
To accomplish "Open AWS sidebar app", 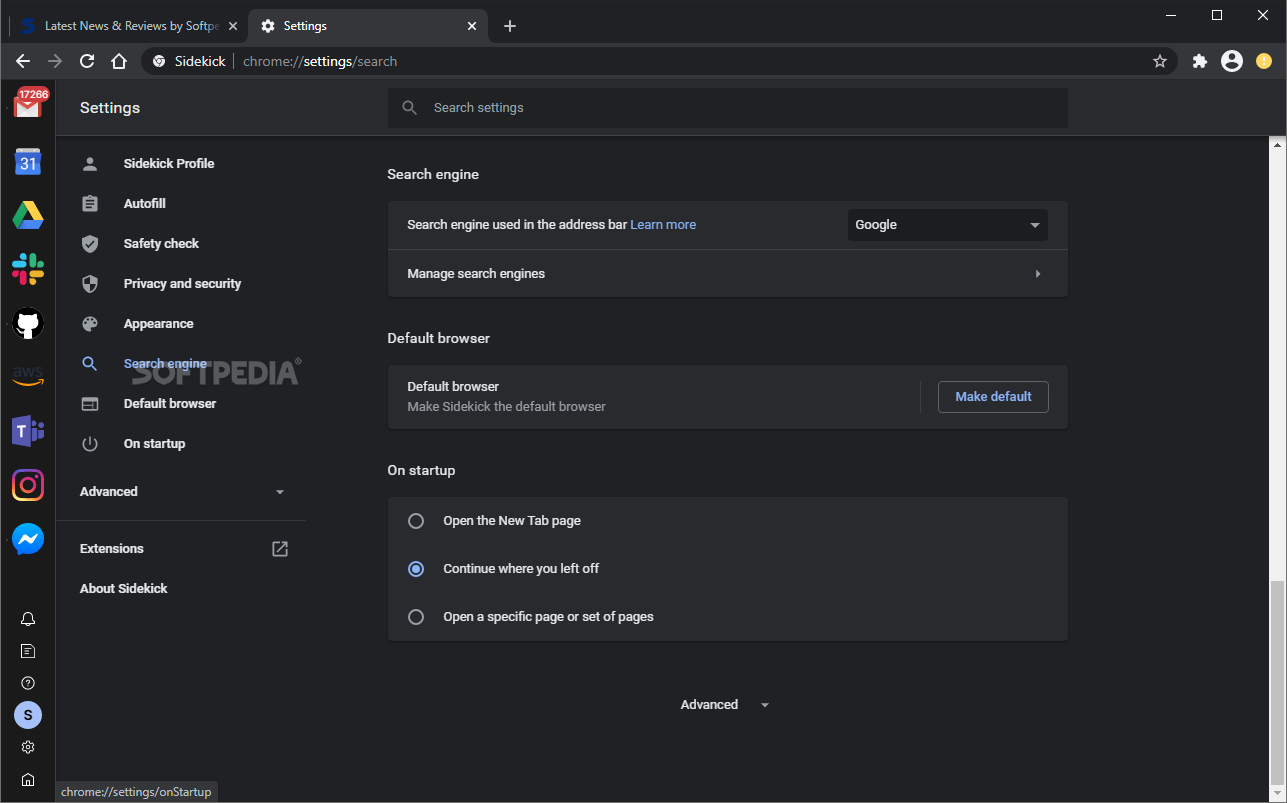I will (28, 377).
